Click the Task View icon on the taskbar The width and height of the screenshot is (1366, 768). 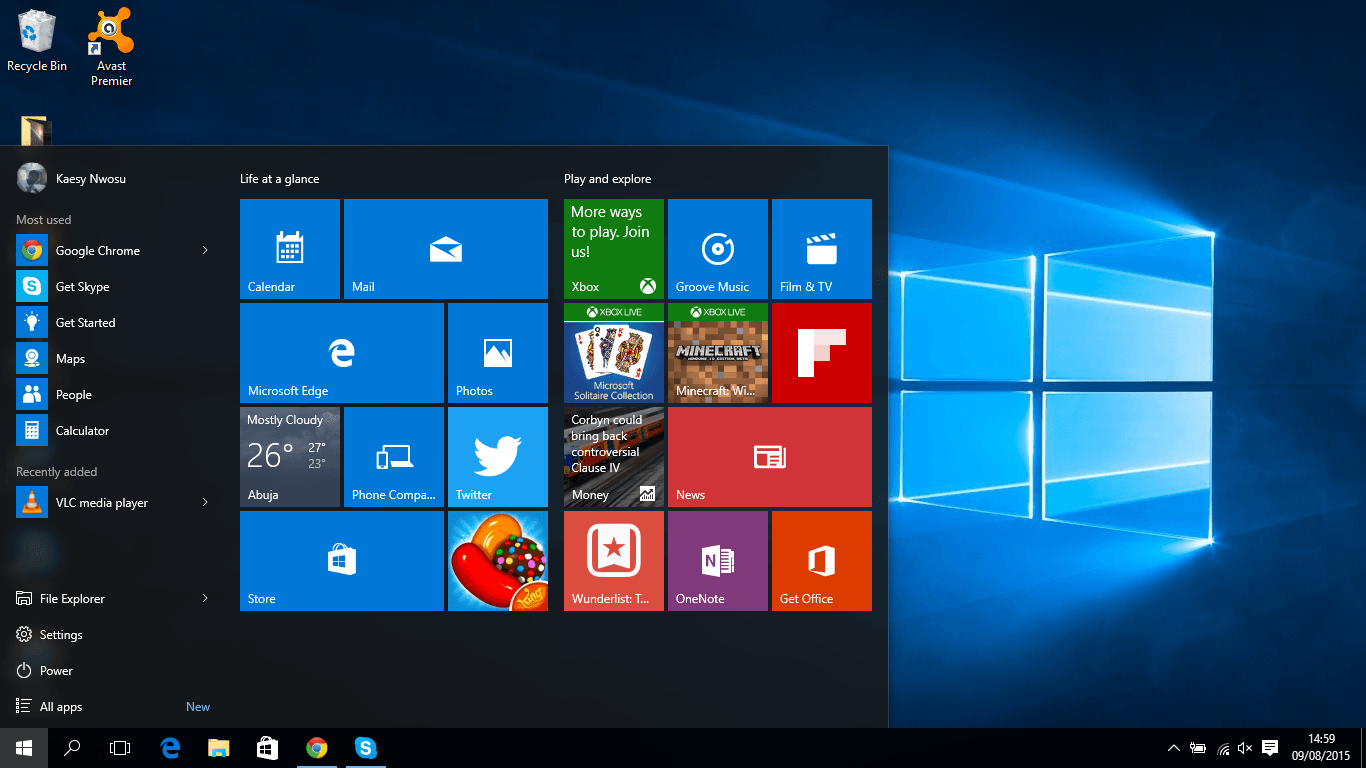coord(120,747)
